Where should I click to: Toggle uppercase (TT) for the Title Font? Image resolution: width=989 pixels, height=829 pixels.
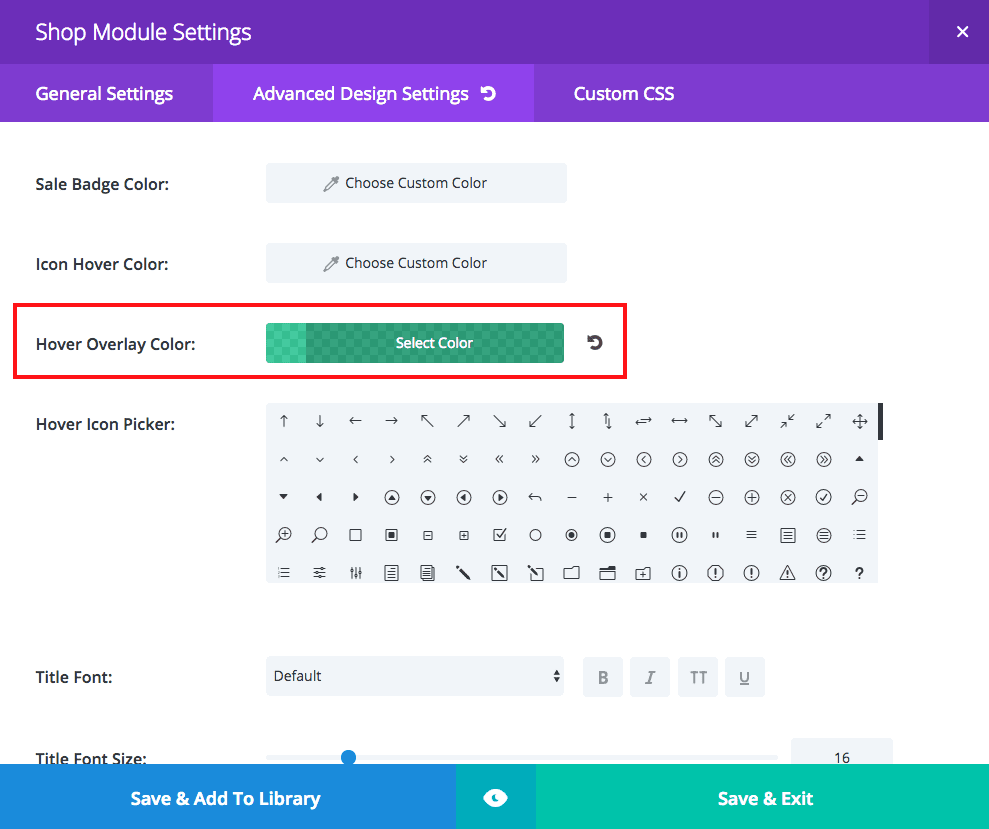(x=698, y=677)
